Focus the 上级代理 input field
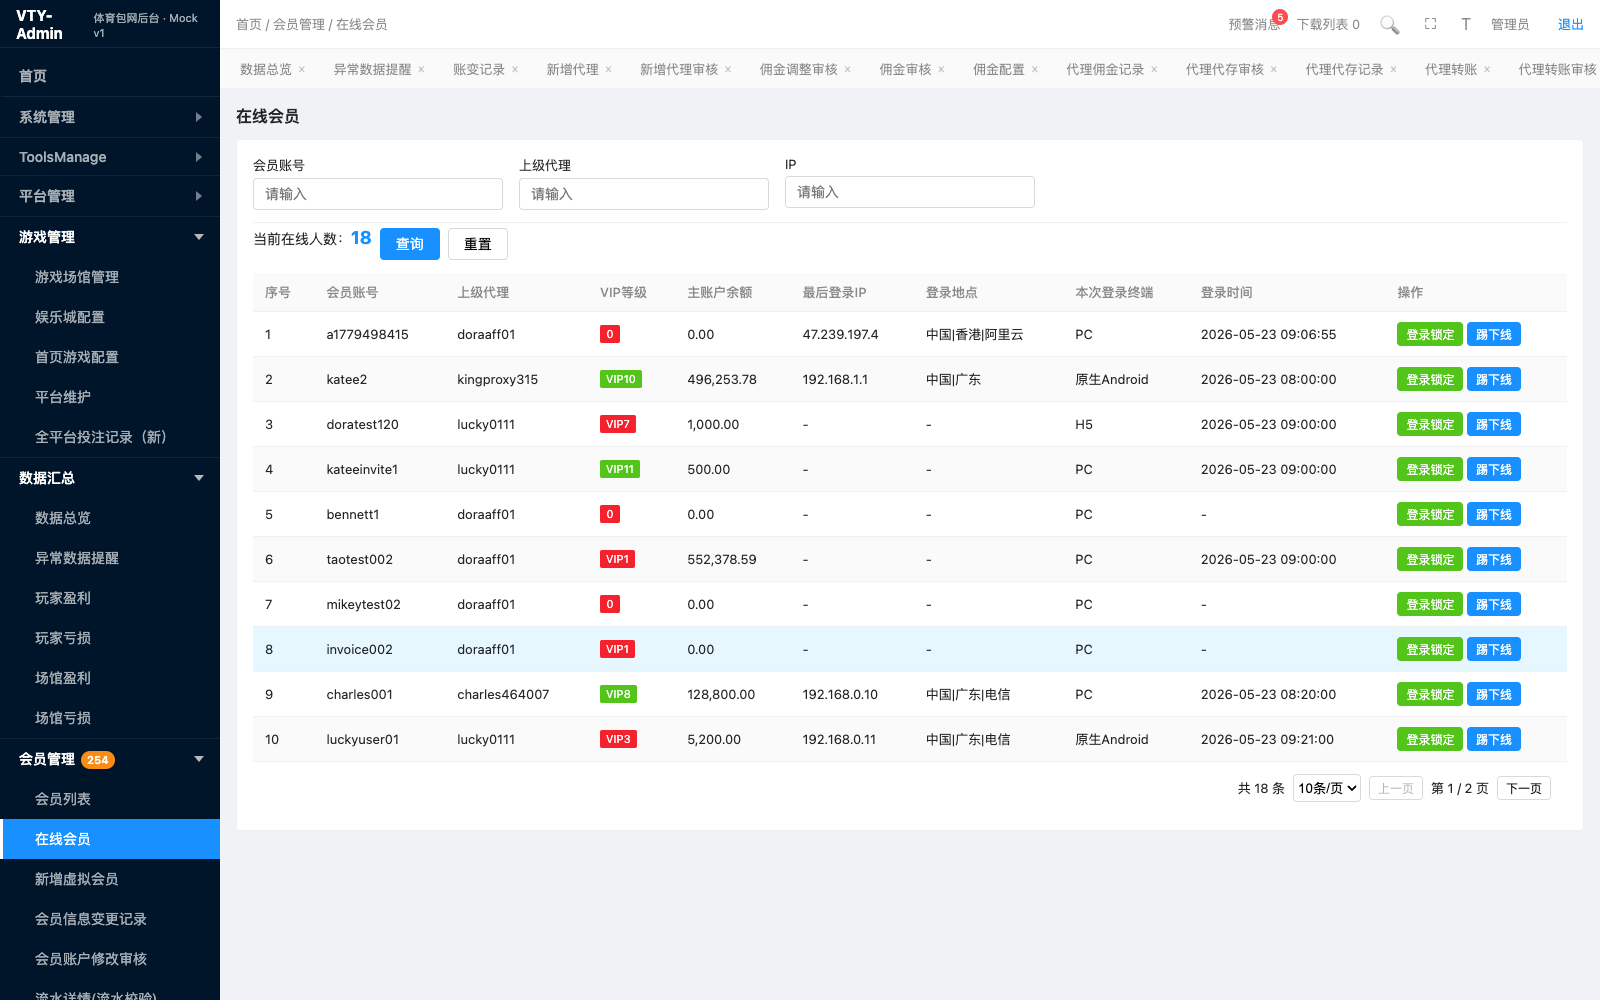This screenshot has height=1000, width=1600. [644, 194]
